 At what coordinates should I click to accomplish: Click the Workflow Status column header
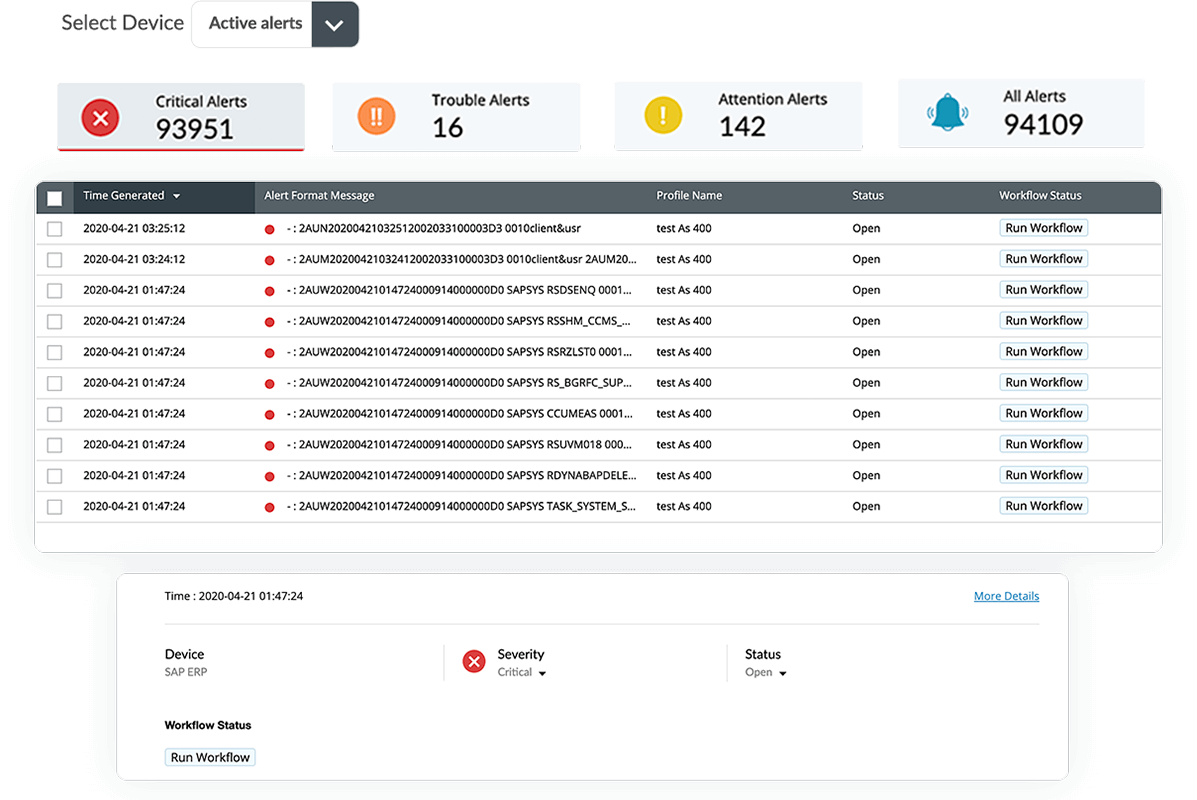1040,195
